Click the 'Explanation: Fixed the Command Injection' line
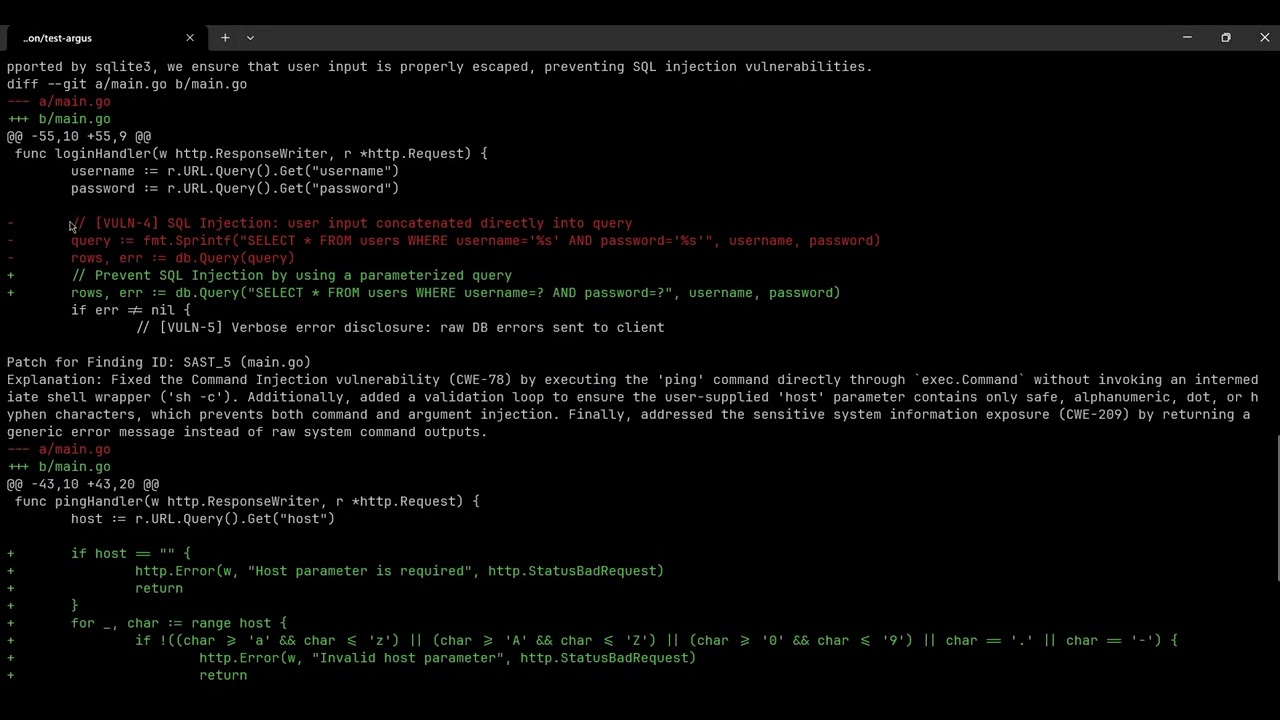 [x=633, y=380]
